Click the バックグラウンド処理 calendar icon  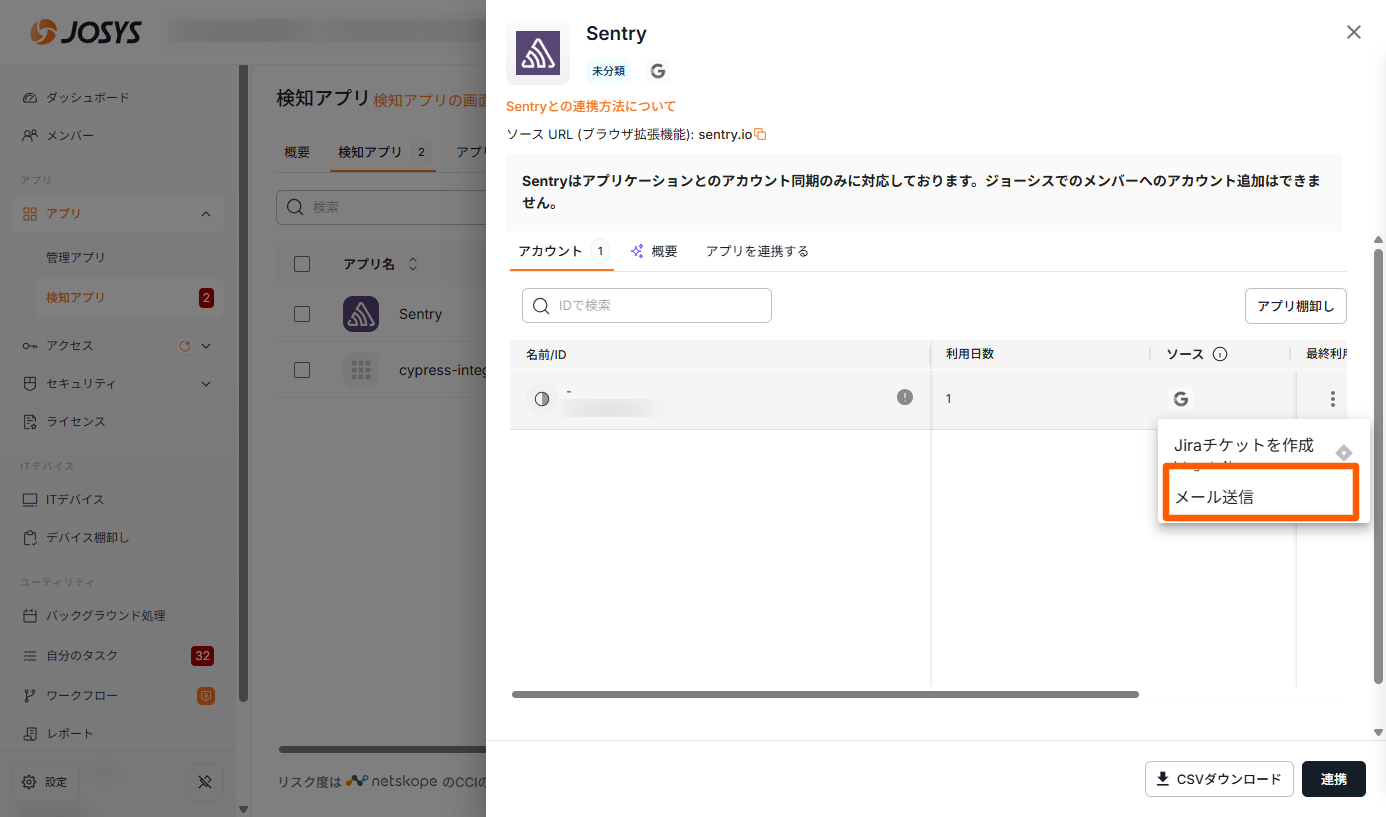click(29, 616)
